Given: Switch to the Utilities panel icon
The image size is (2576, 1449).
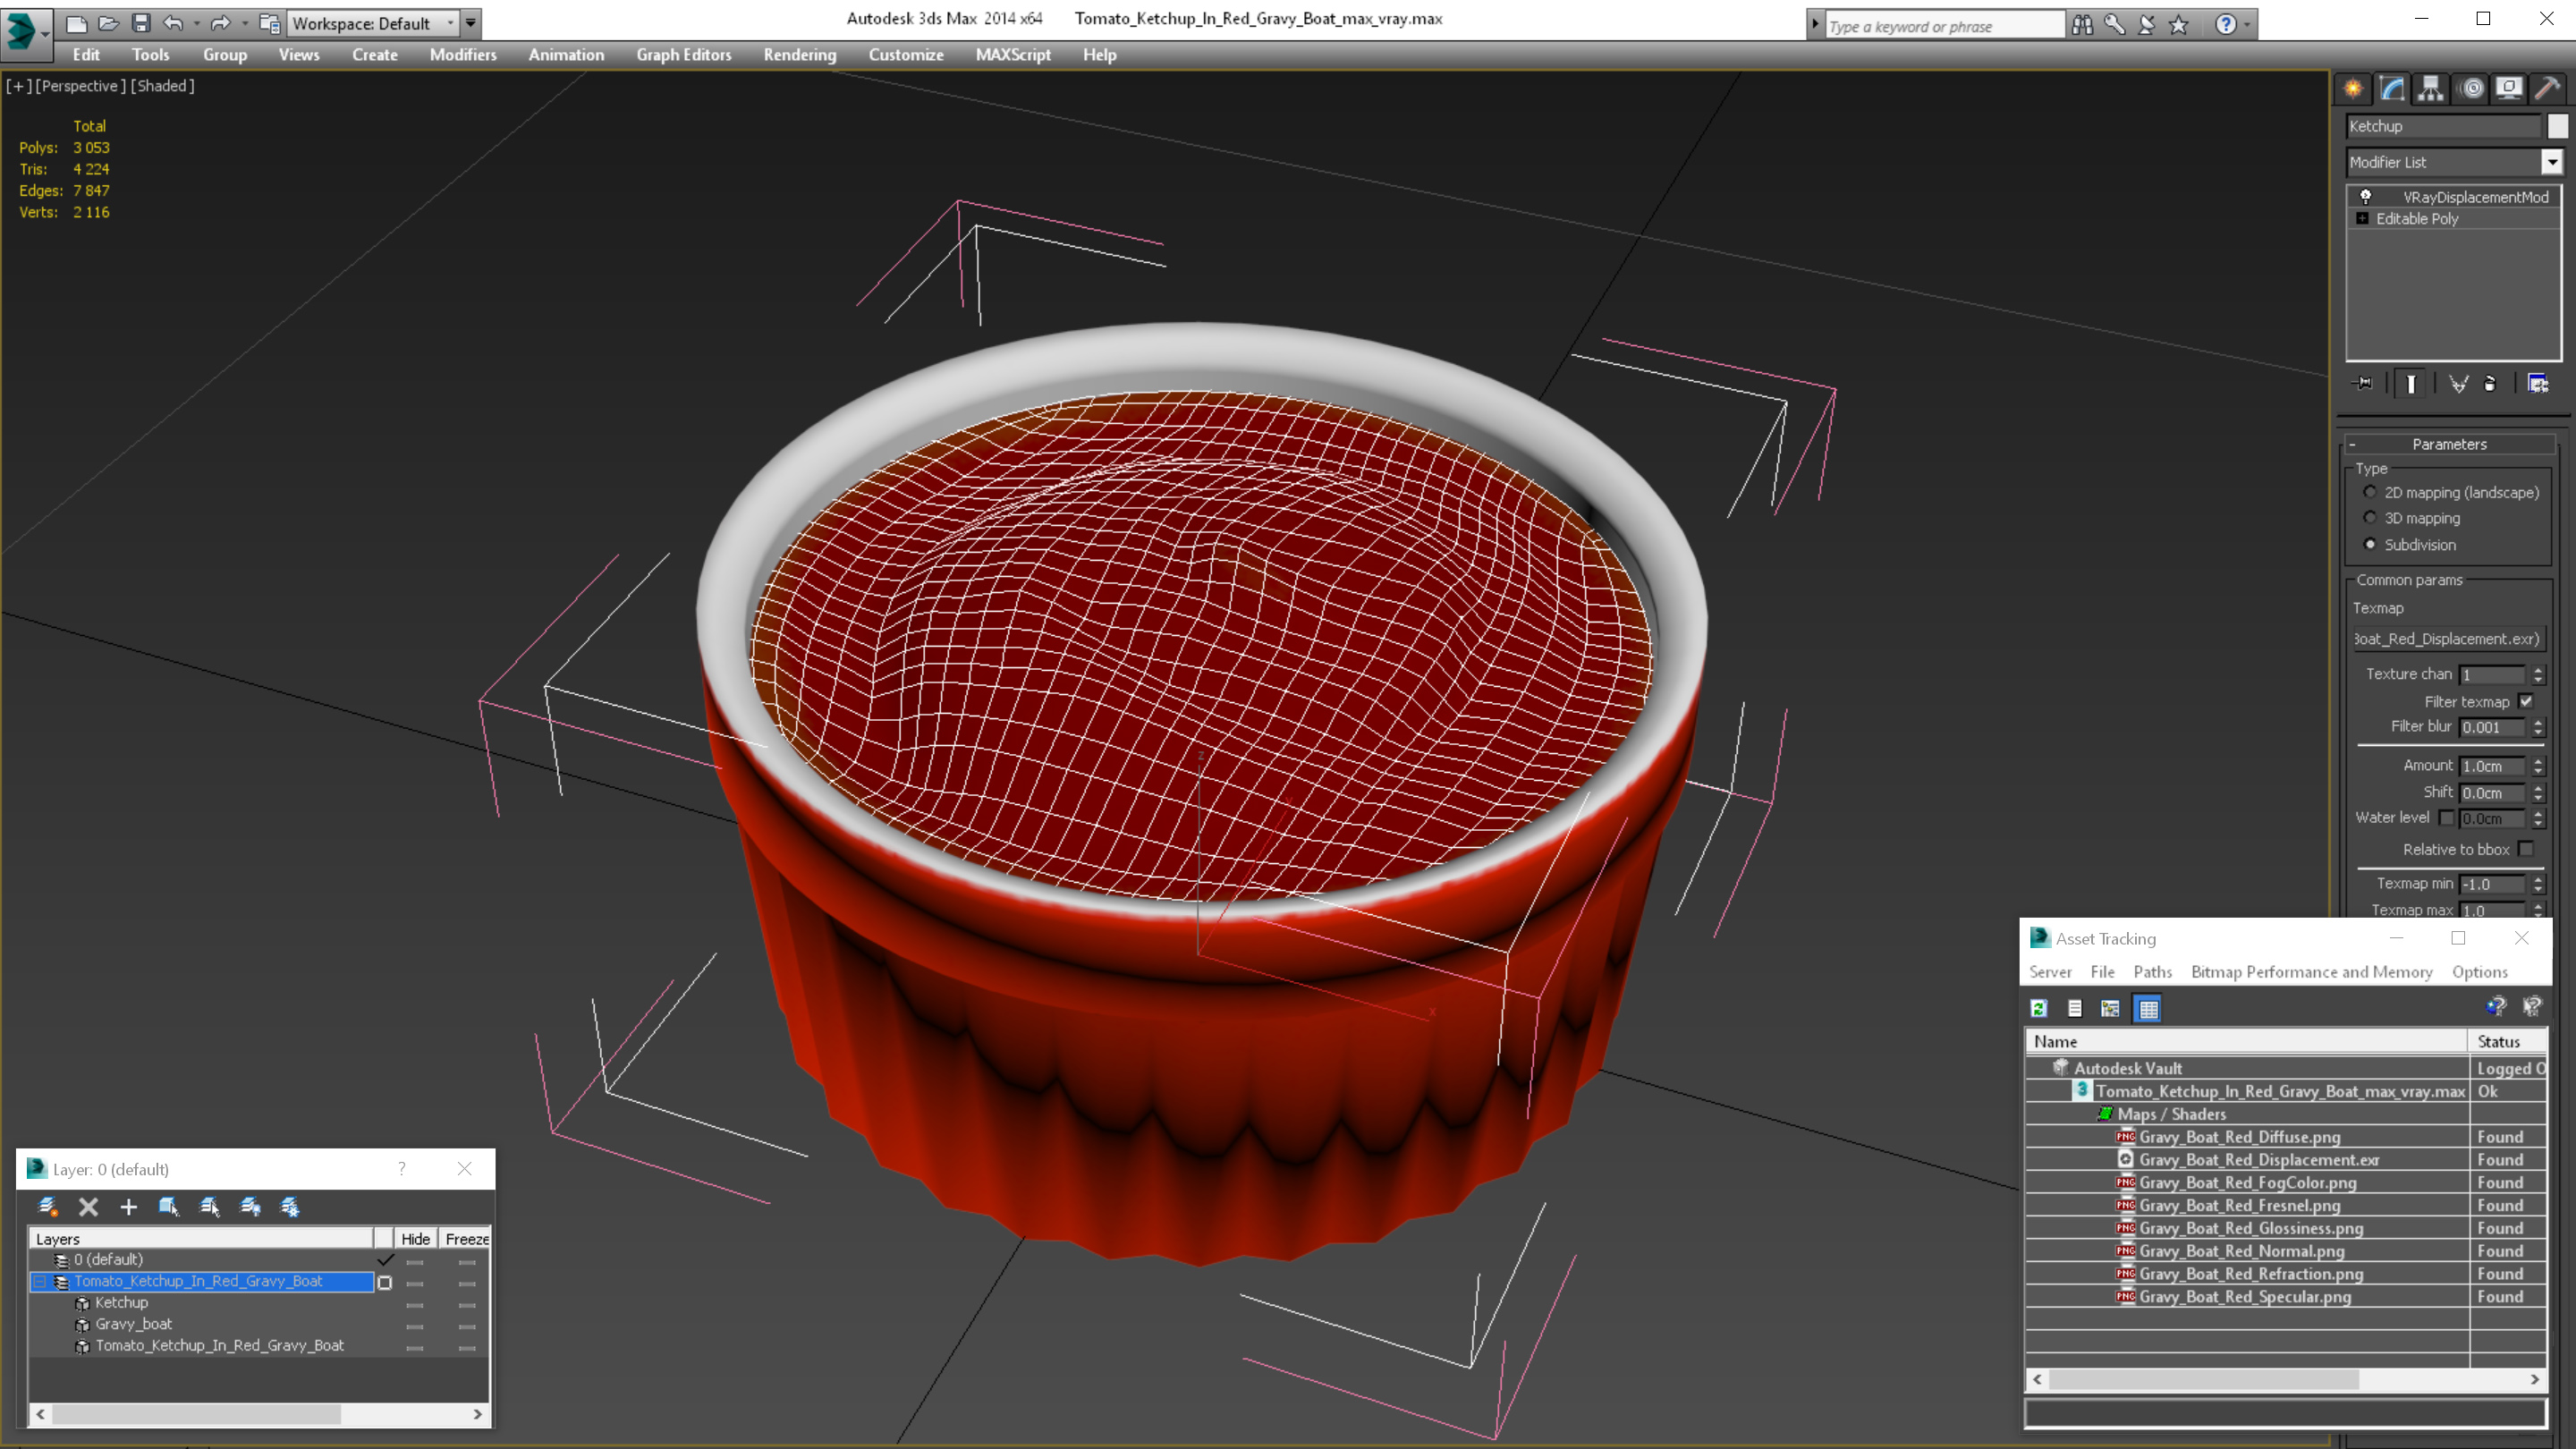Looking at the screenshot, I should 2547,88.
